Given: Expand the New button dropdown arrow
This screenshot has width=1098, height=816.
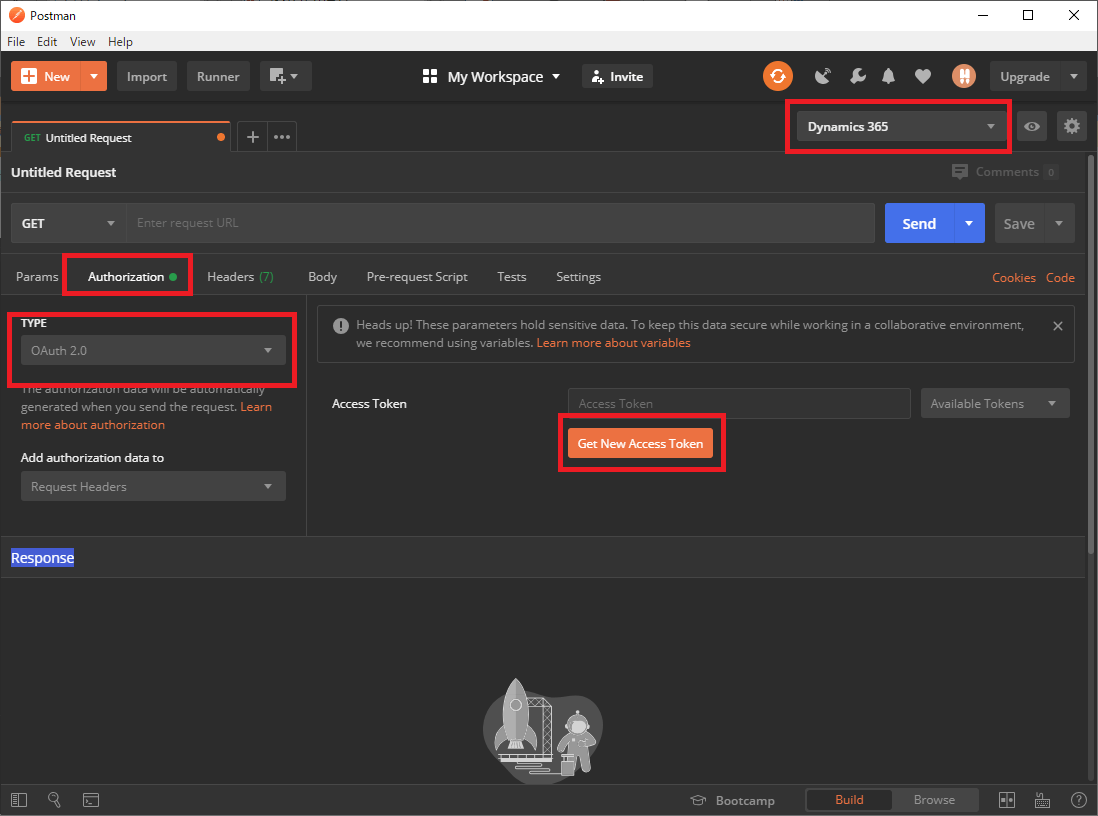Looking at the screenshot, I should click(x=94, y=76).
